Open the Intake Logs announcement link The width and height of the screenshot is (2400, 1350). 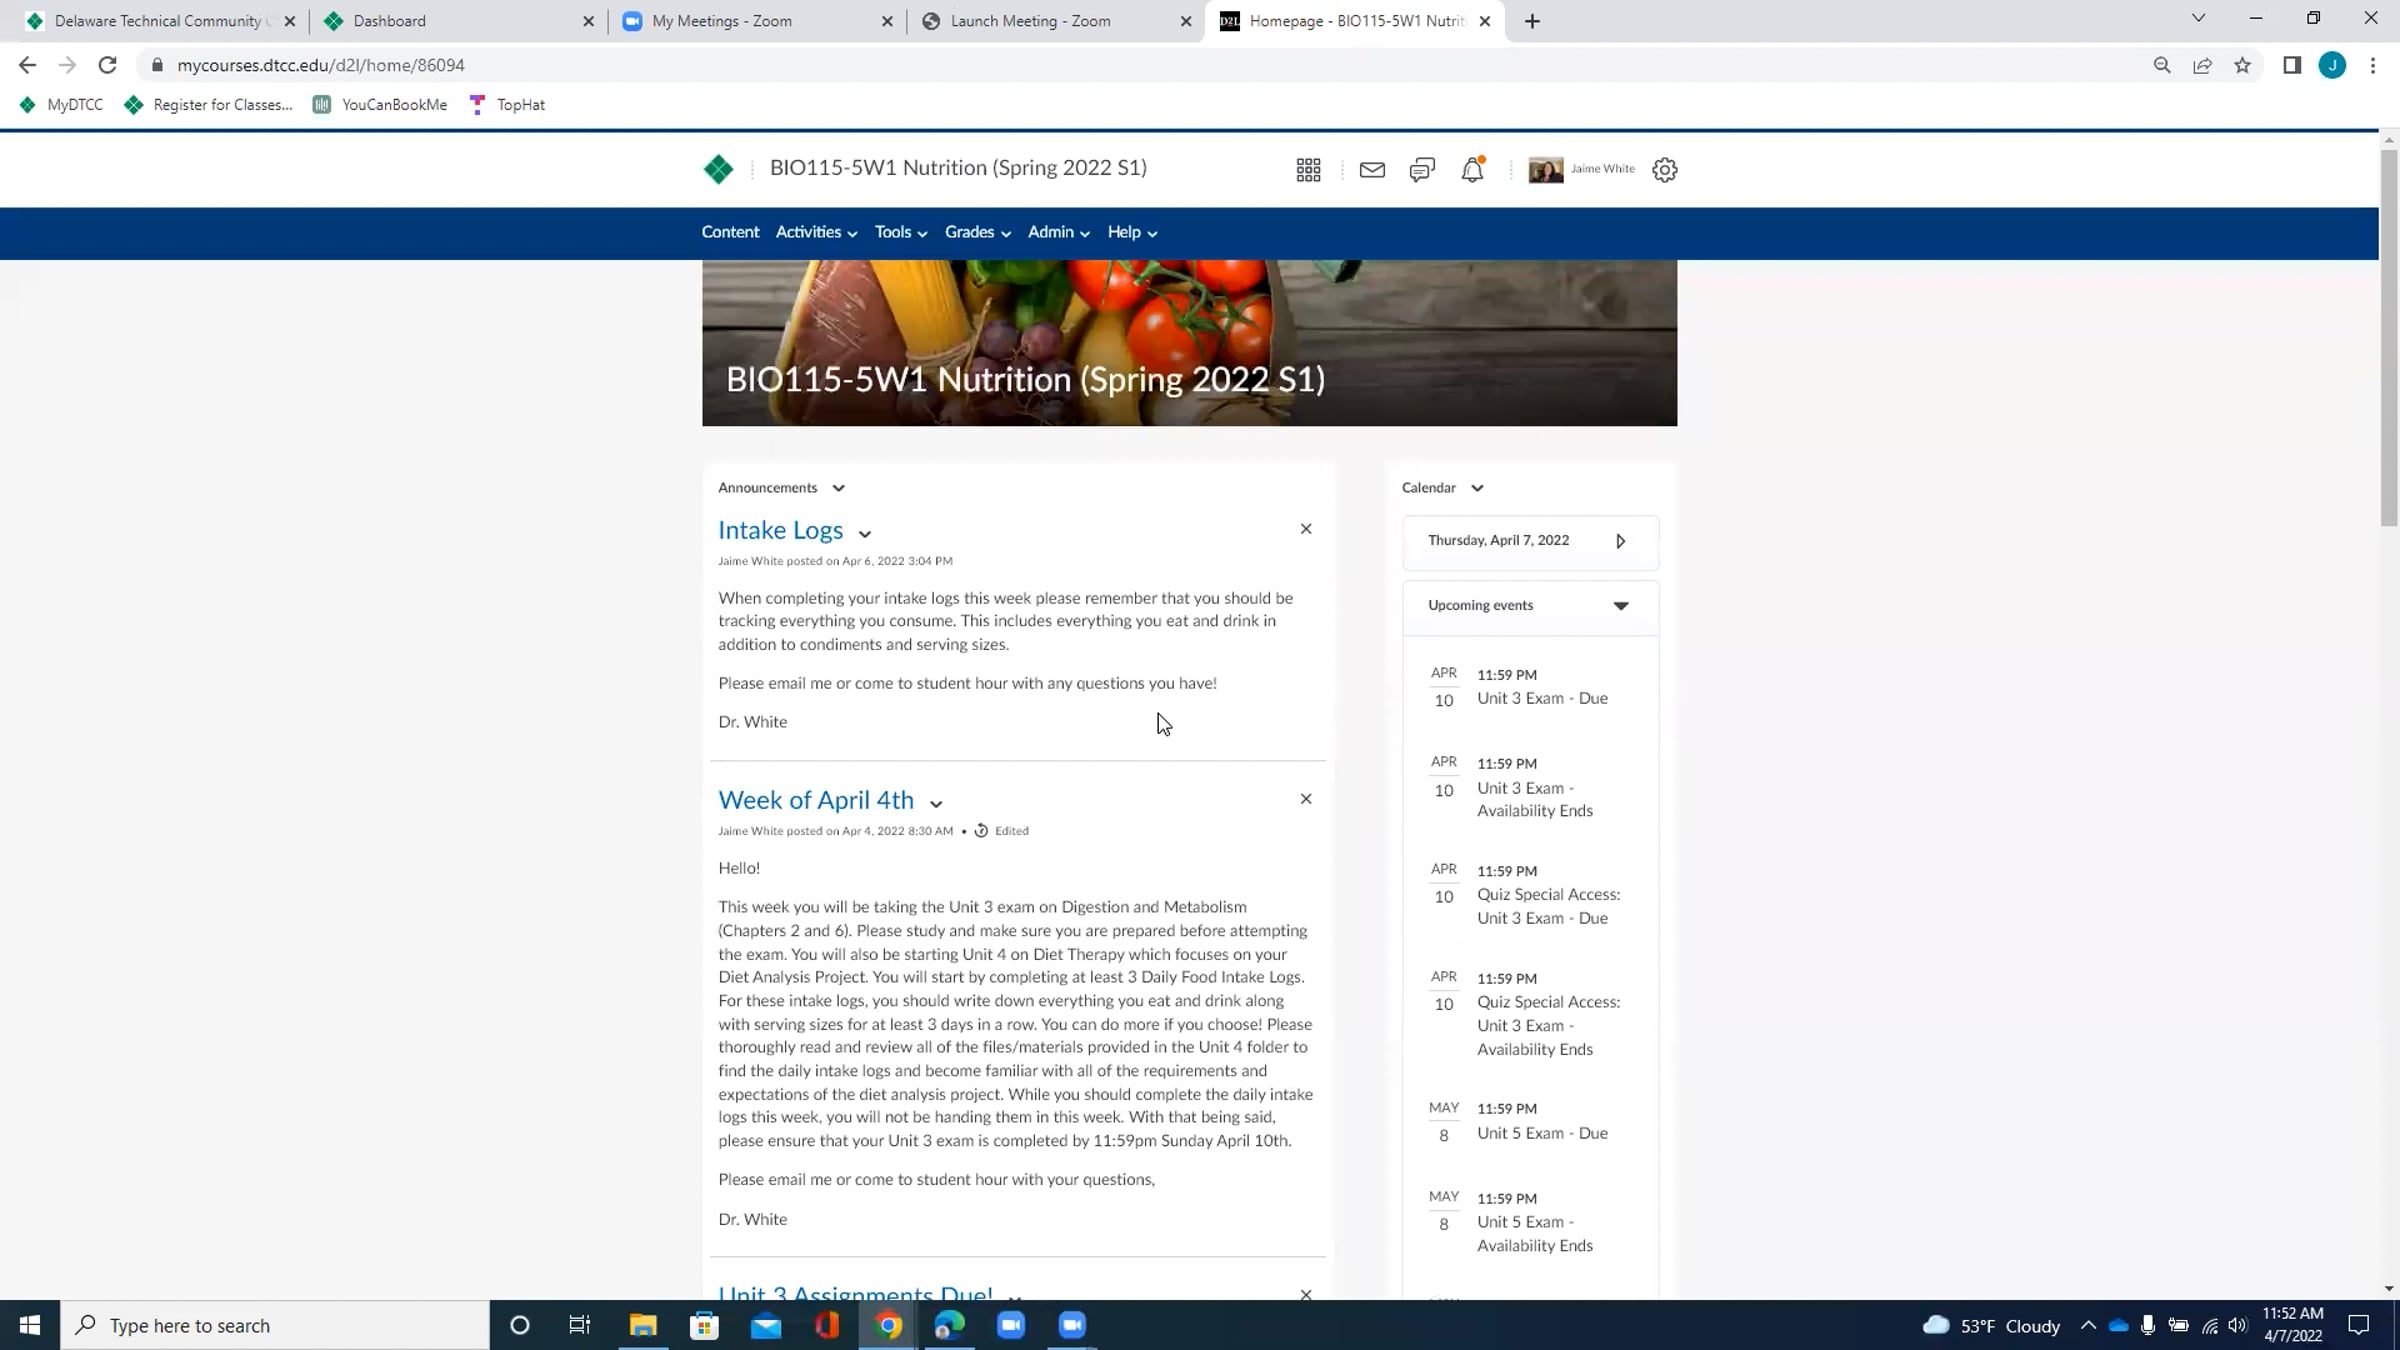[x=780, y=530]
